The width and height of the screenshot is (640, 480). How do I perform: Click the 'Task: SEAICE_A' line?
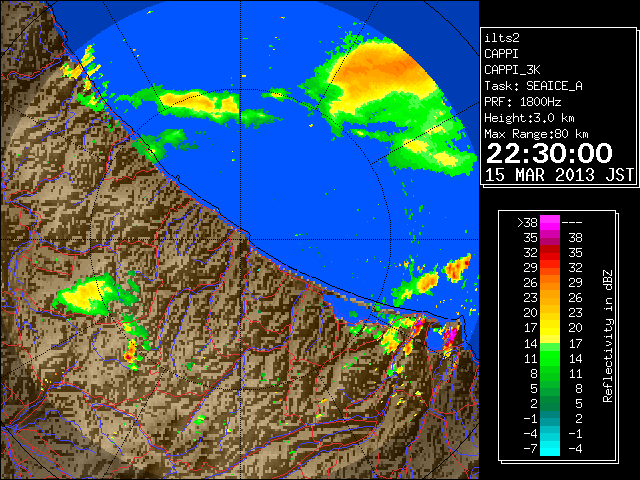(533, 86)
